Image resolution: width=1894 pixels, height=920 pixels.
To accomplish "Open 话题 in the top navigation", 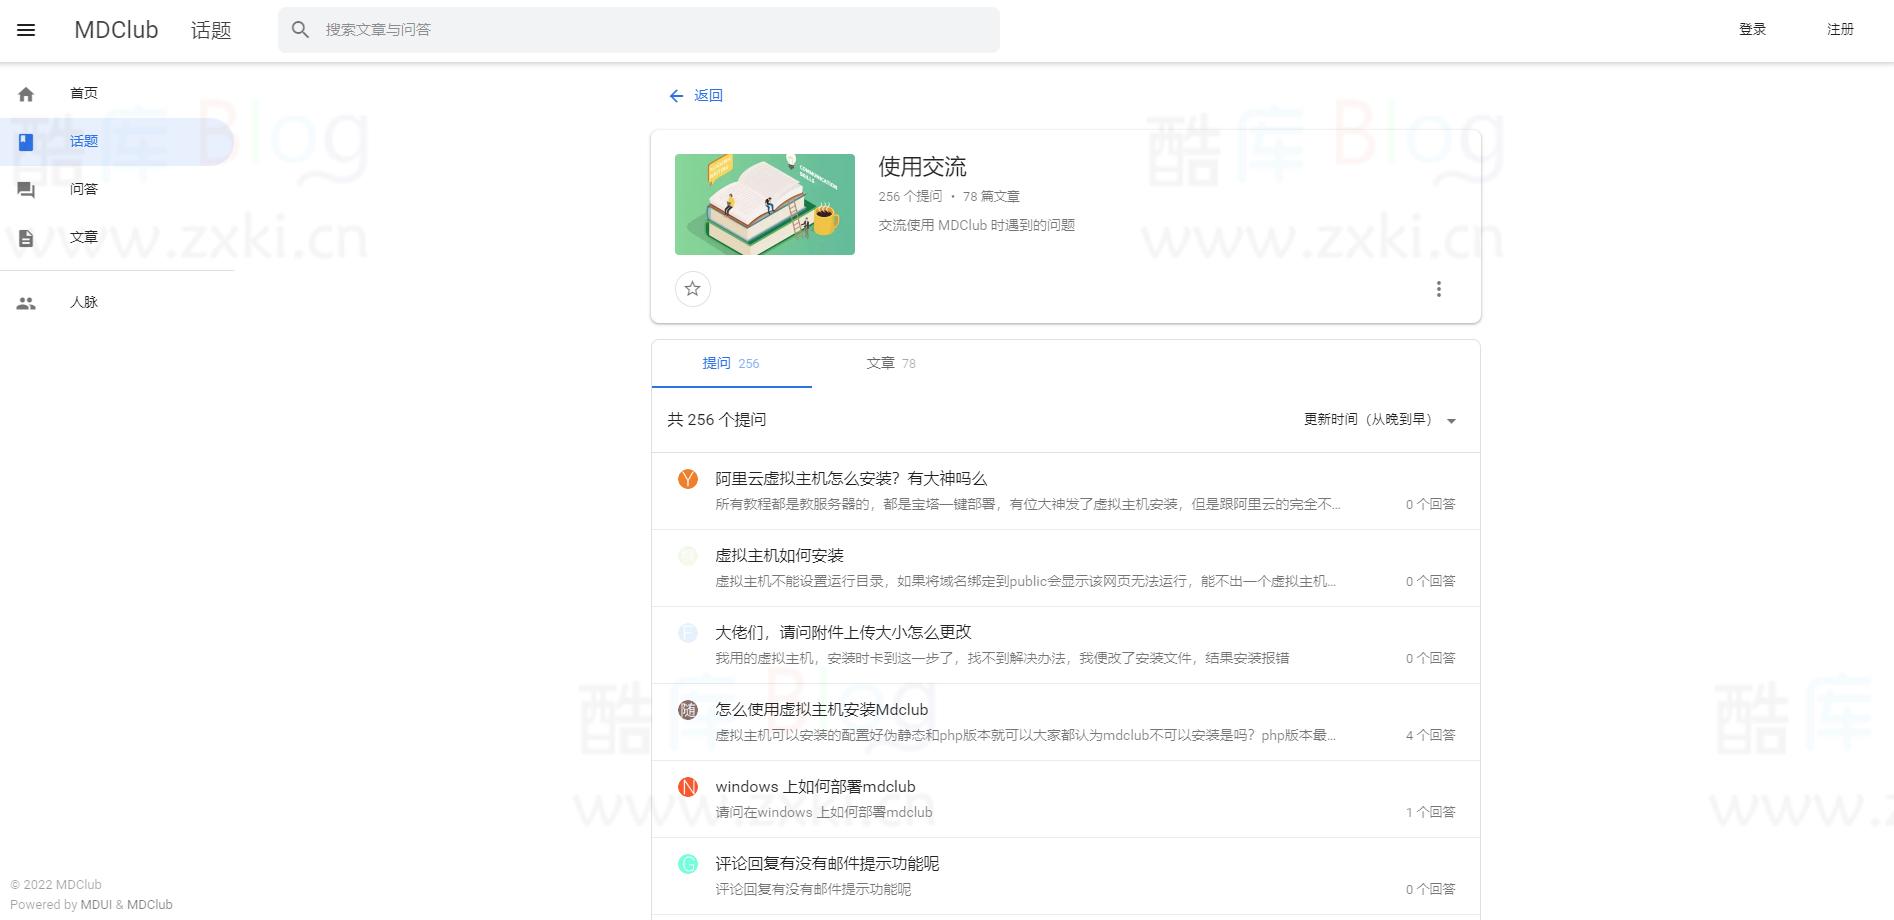I will [x=210, y=29].
